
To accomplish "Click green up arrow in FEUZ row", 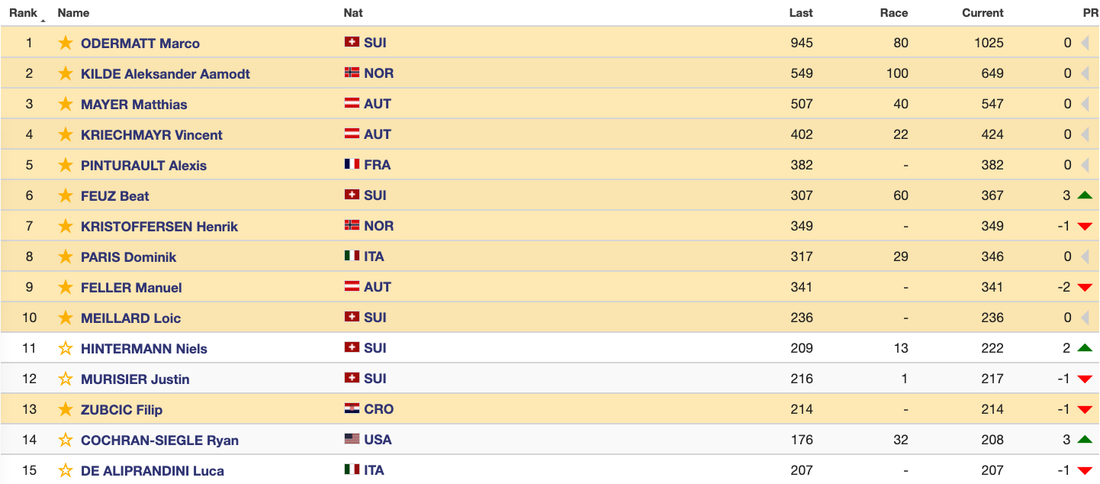I will coord(1084,196).
